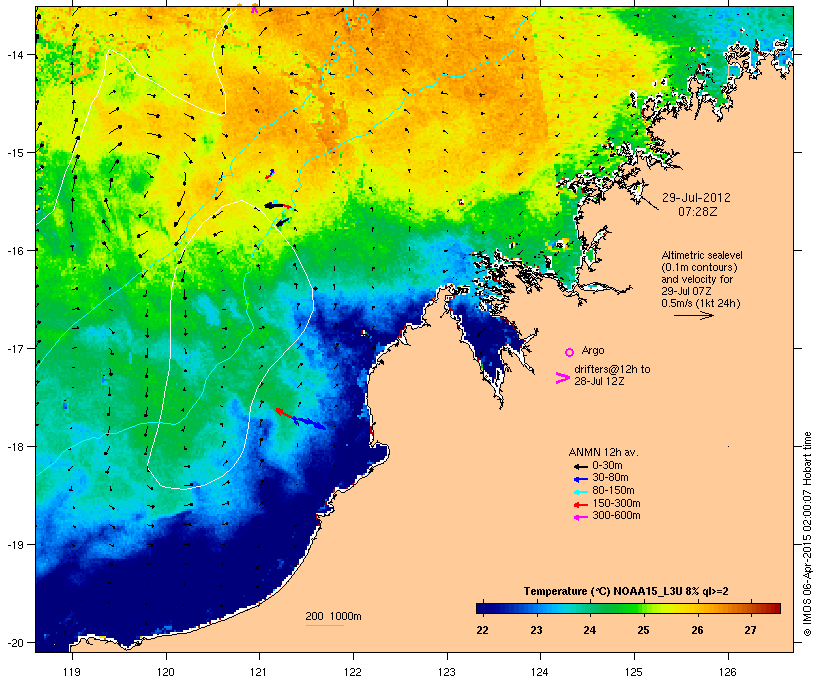Screen dimensions: 820x680
Task: Click the 'Temperature (°C) NOAA15_L3U' title
Action: [x=603, y=592]
